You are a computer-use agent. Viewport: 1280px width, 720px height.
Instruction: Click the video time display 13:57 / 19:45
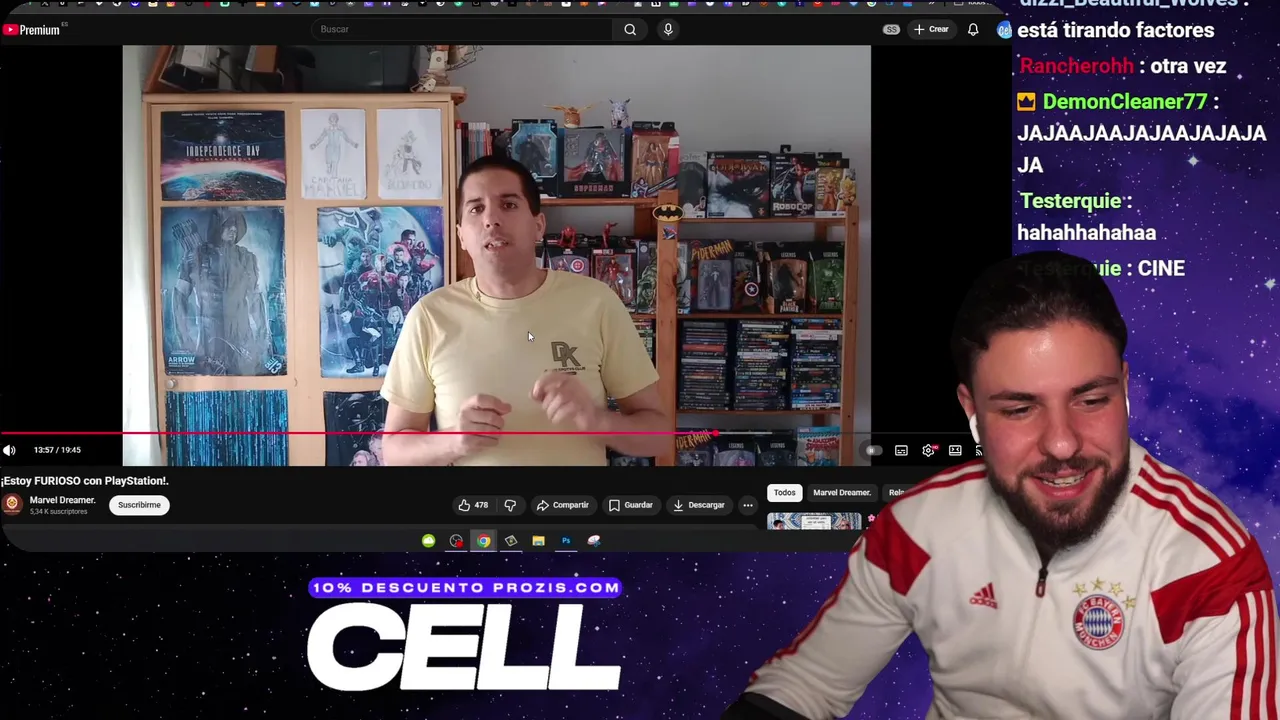pos(57,450)
